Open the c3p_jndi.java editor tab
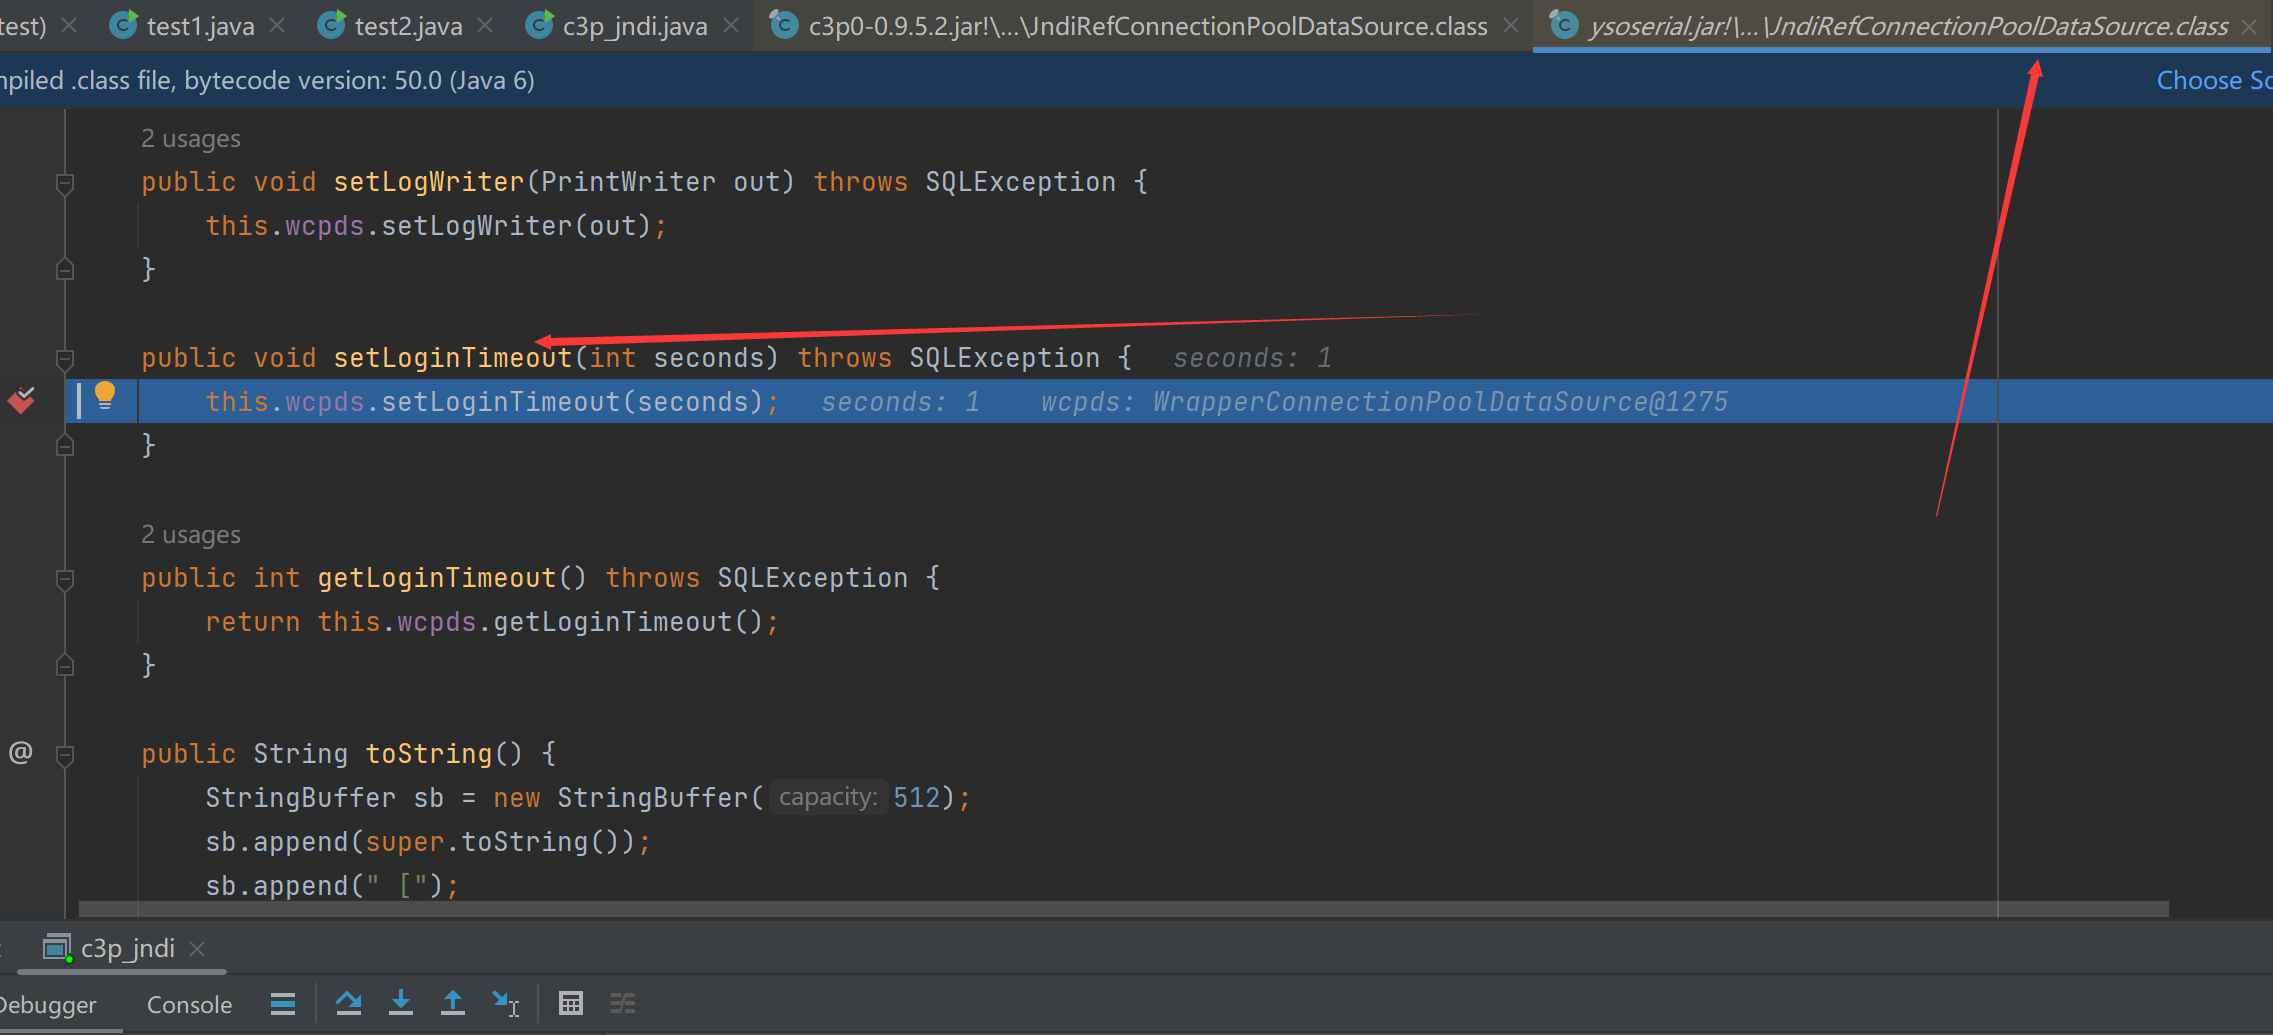2273x1035 pixels. point(634,26)
